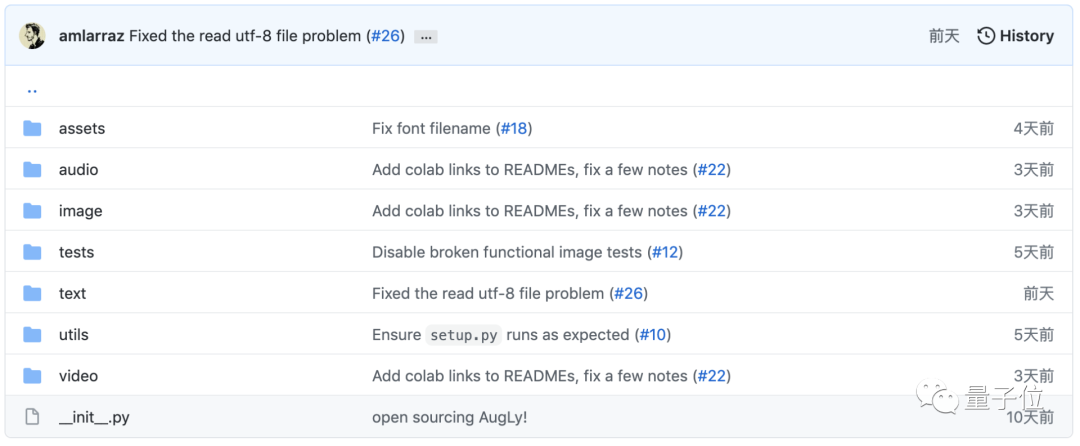Click the audio folder icon
This screenshot has height=446, width=1080.
(32, 169)
